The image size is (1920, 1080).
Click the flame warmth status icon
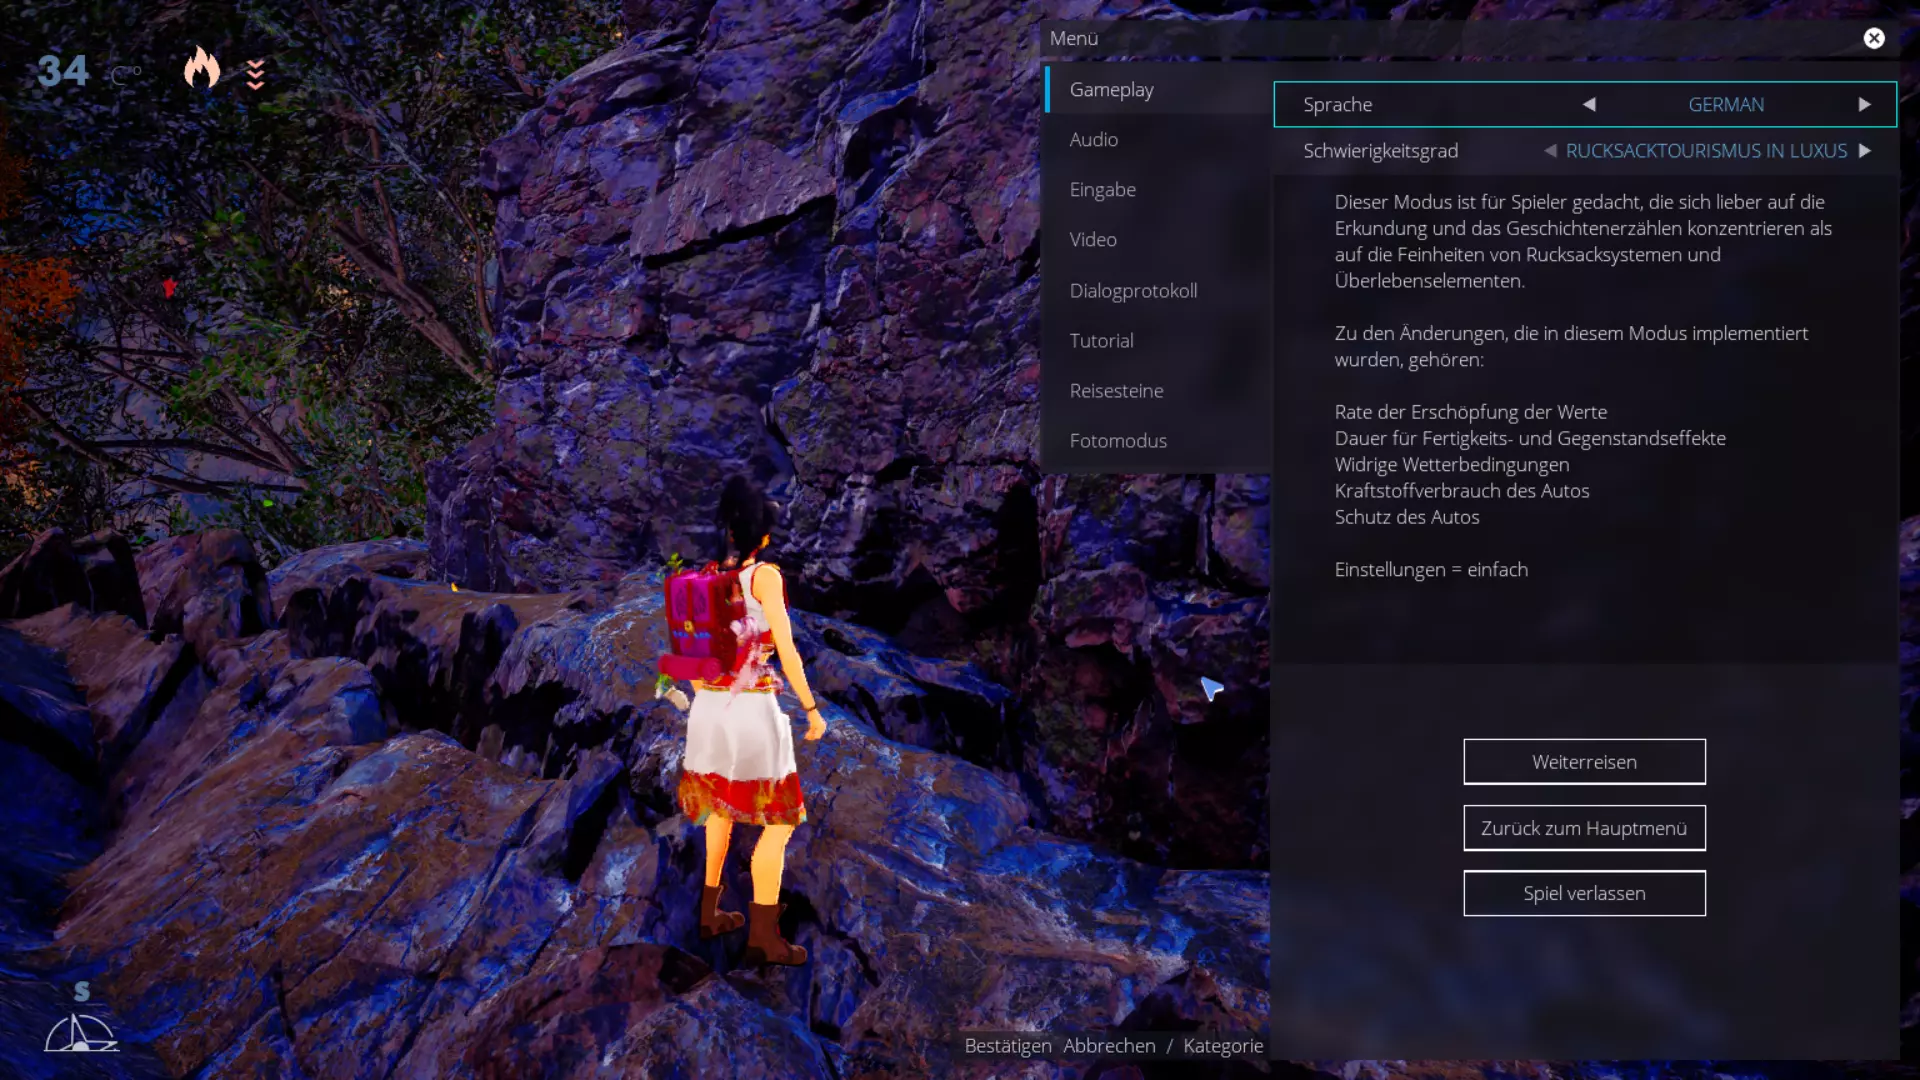[x=201, y=68]
